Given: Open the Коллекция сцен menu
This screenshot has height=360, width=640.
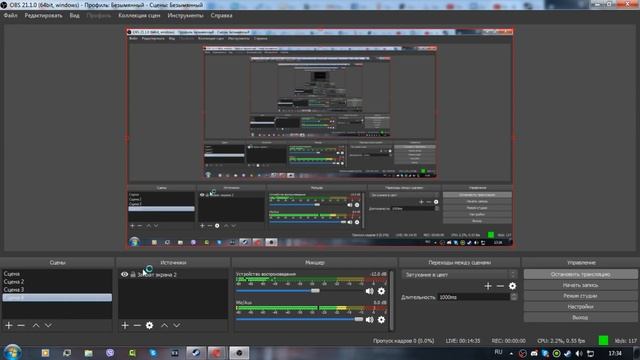Looking at the screenshot, I should pos(139,16).
